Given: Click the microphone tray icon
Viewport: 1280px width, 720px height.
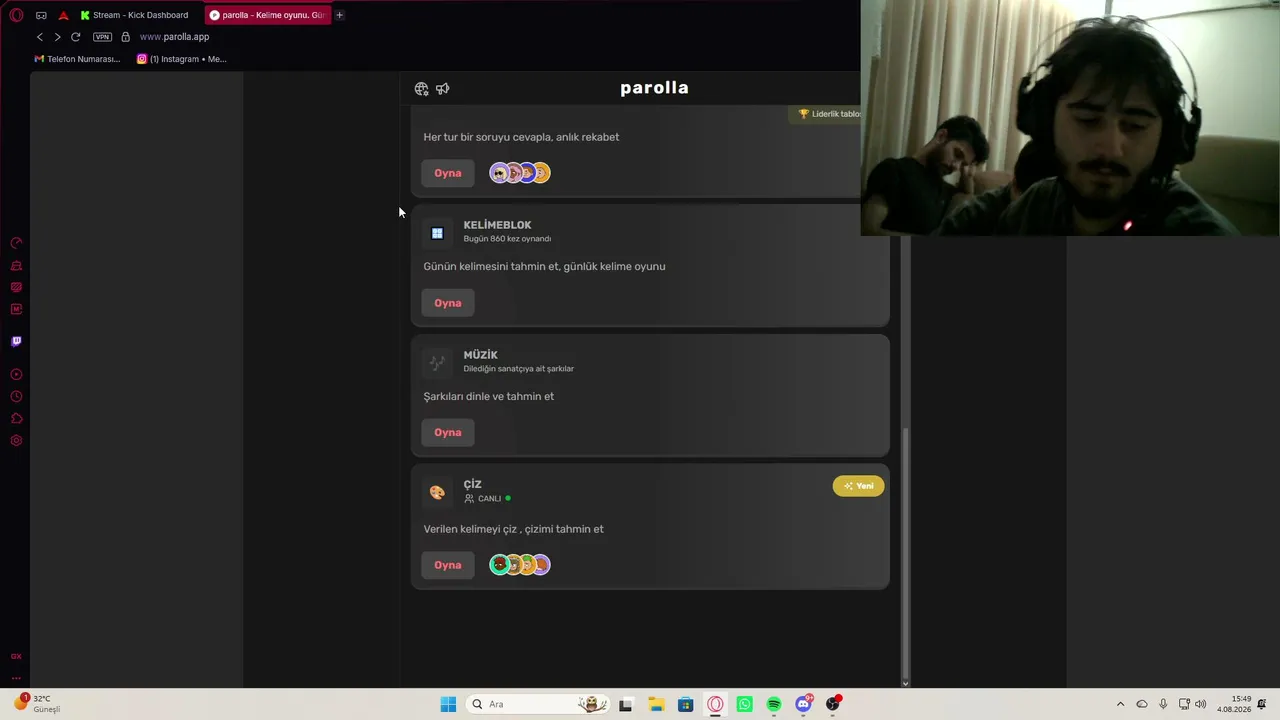Looking at the screenshot, I should click(1163, 704).
